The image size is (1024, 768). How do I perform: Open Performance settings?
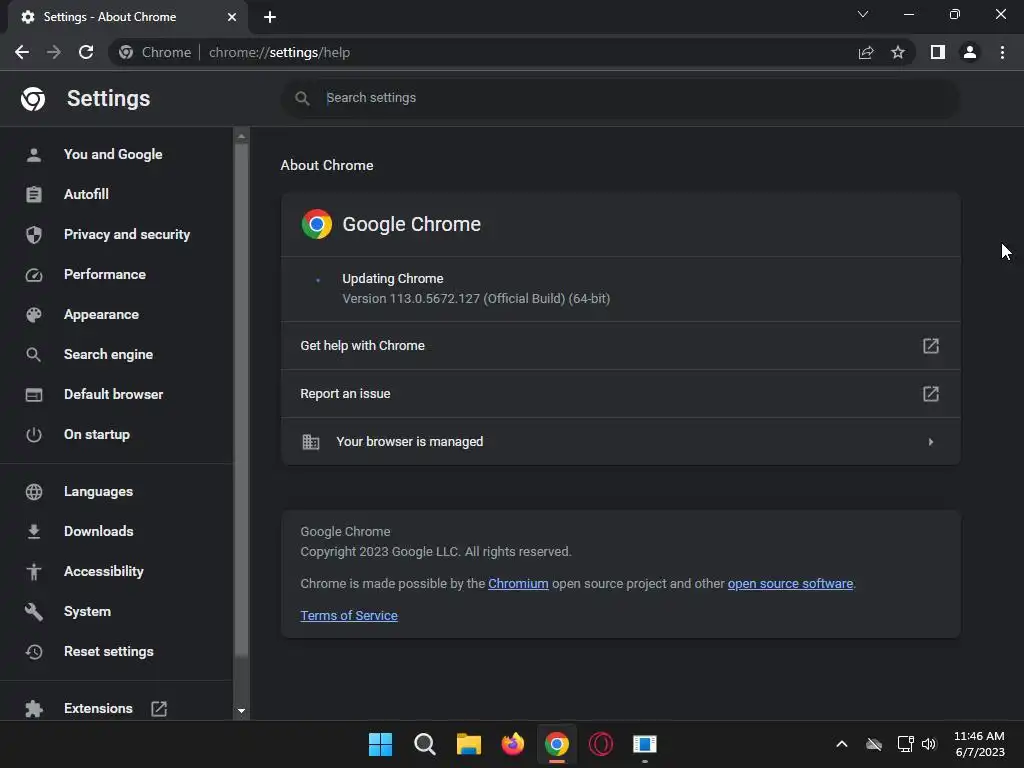104,274
